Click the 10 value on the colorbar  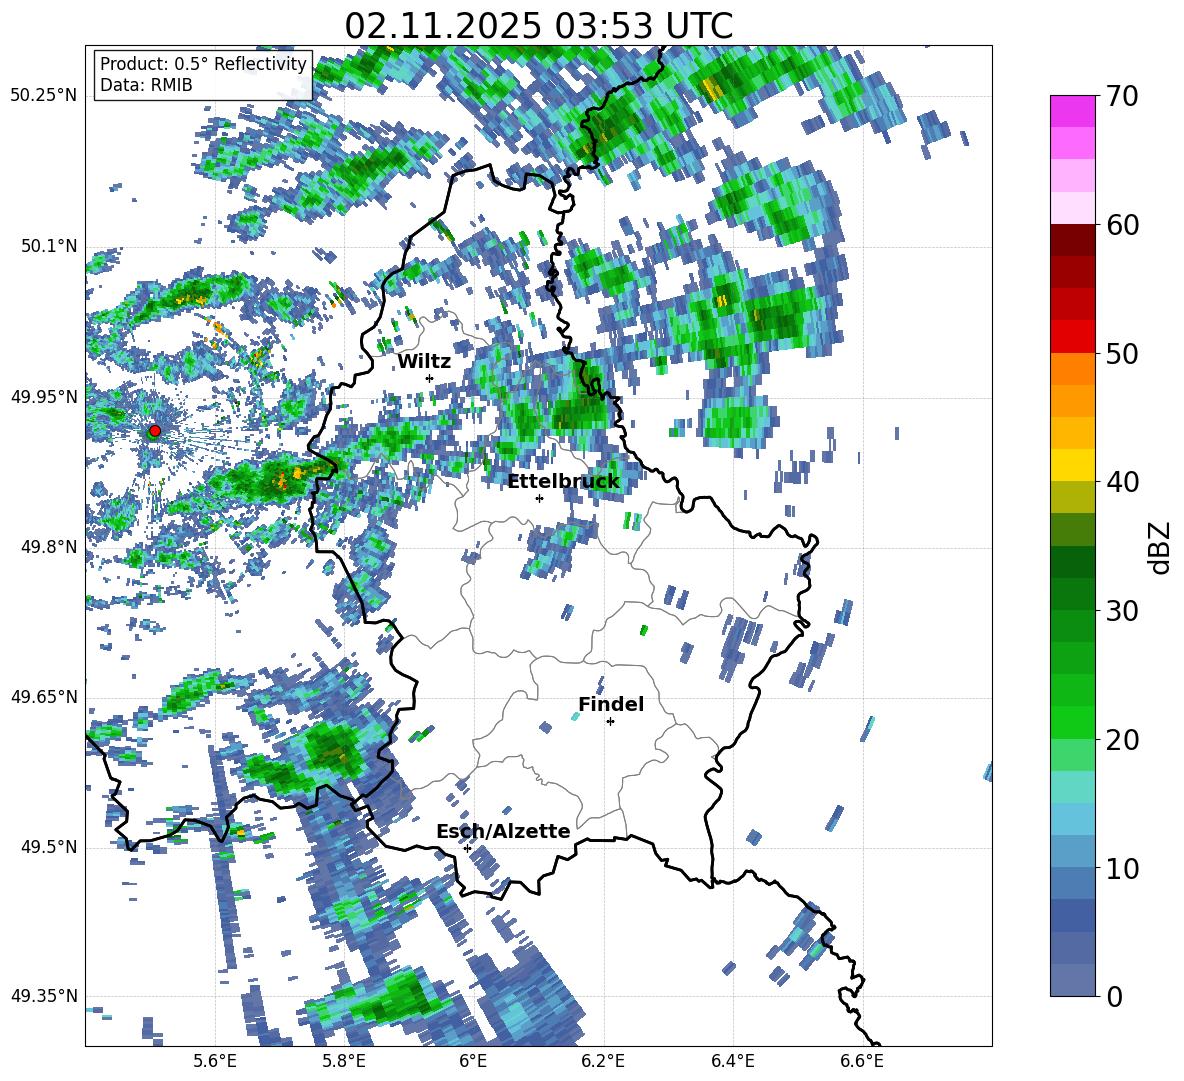1122,869
